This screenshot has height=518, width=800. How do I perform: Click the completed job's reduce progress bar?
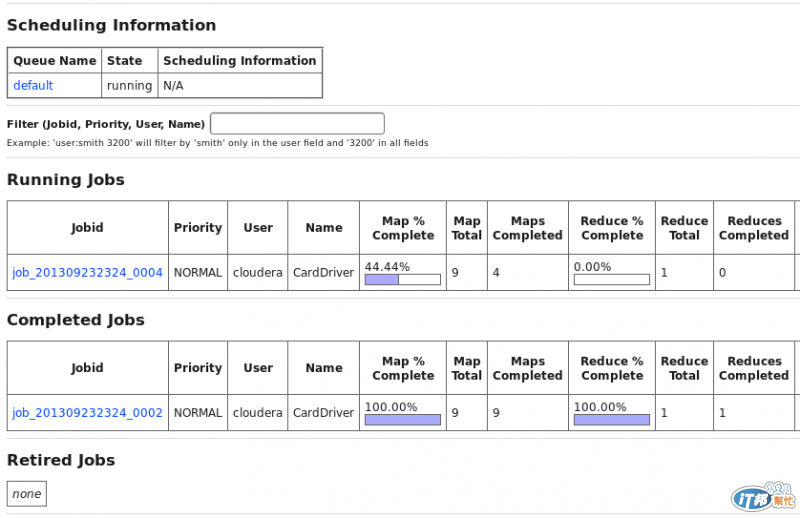point(611,419)
